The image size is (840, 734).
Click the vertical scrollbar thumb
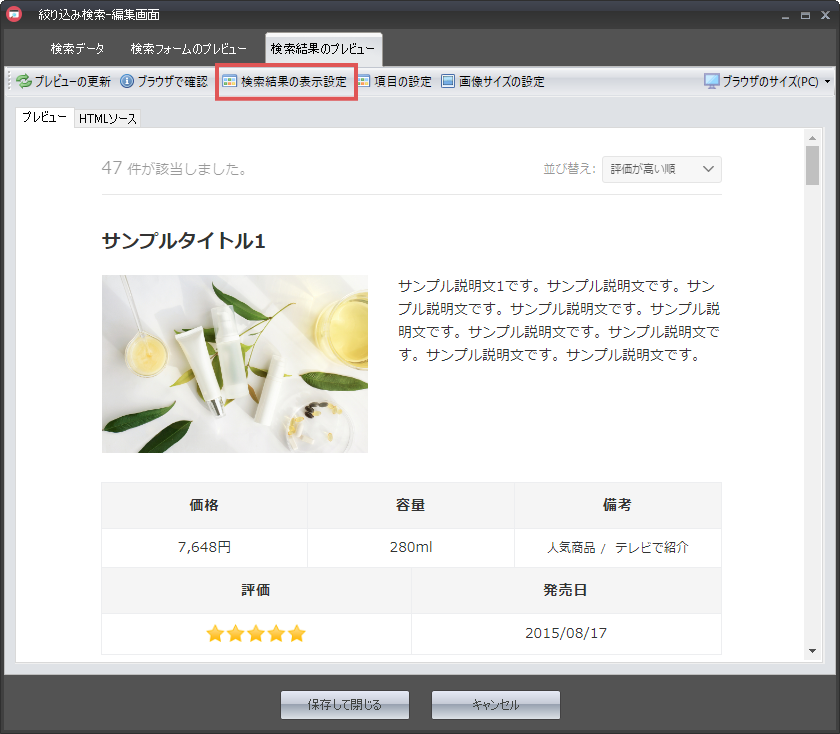pyautogui.click(x=812, y=166)
